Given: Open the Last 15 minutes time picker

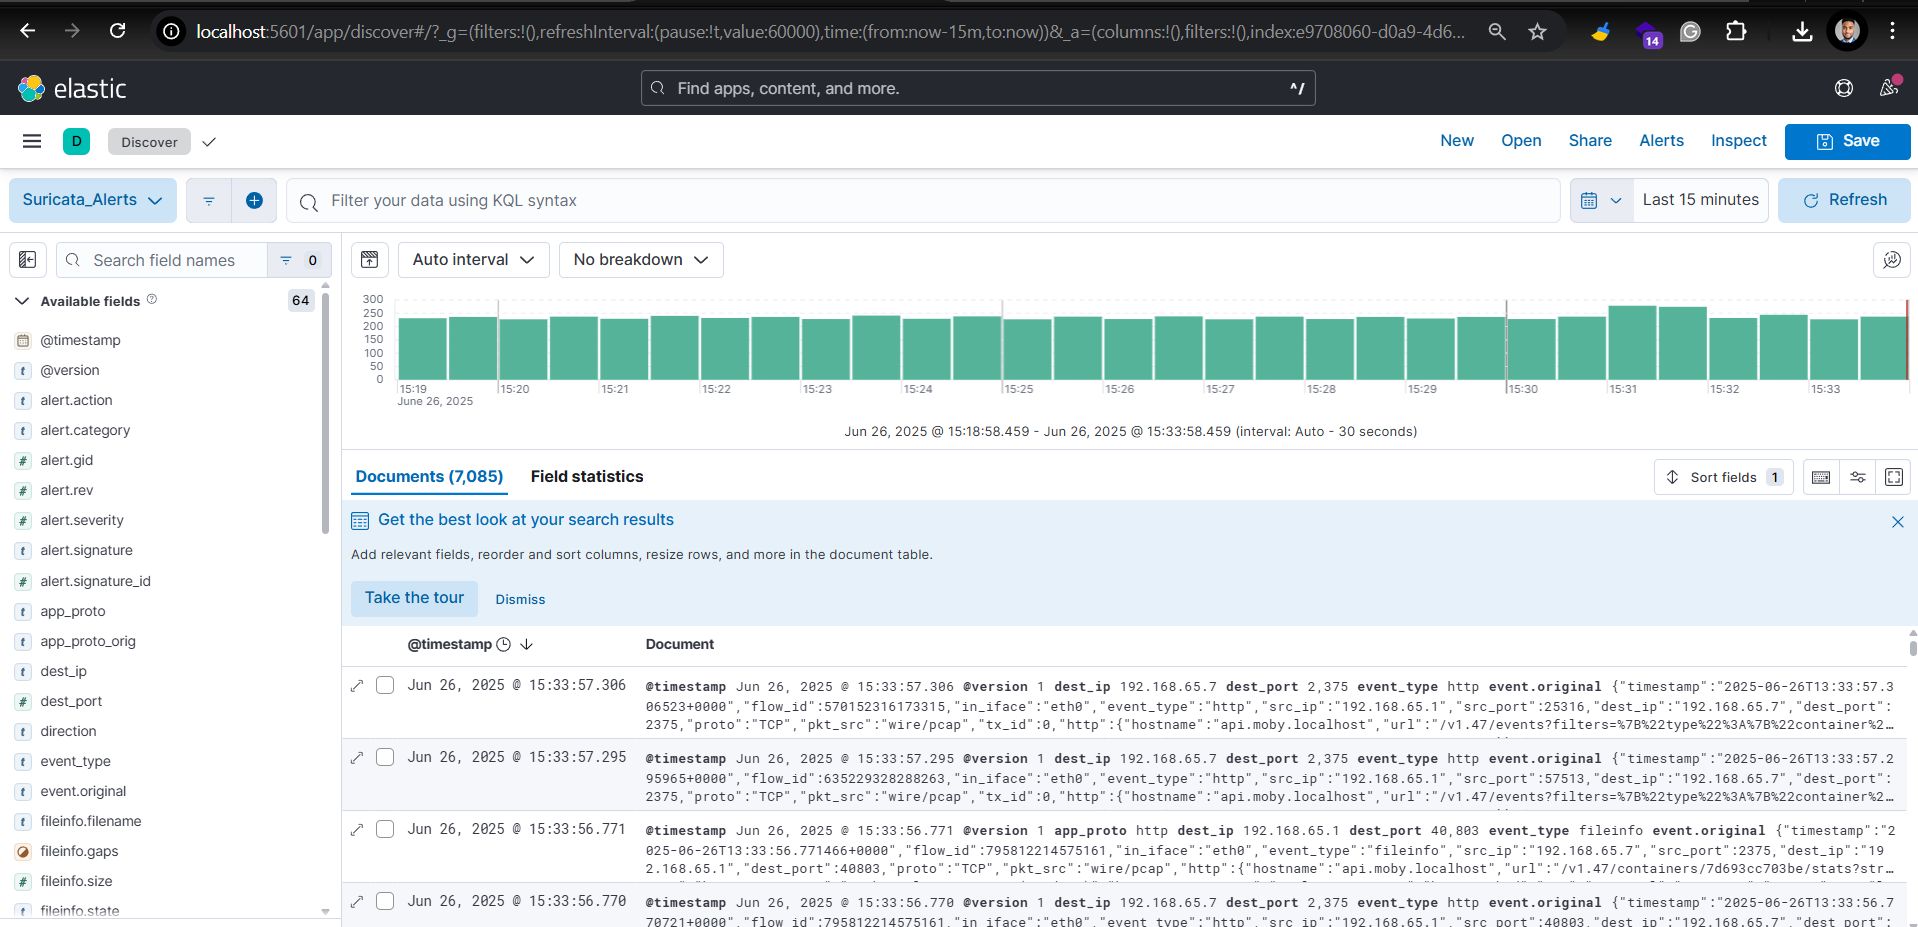Looking at the screenshot, I should click(x=1700, y=201).
